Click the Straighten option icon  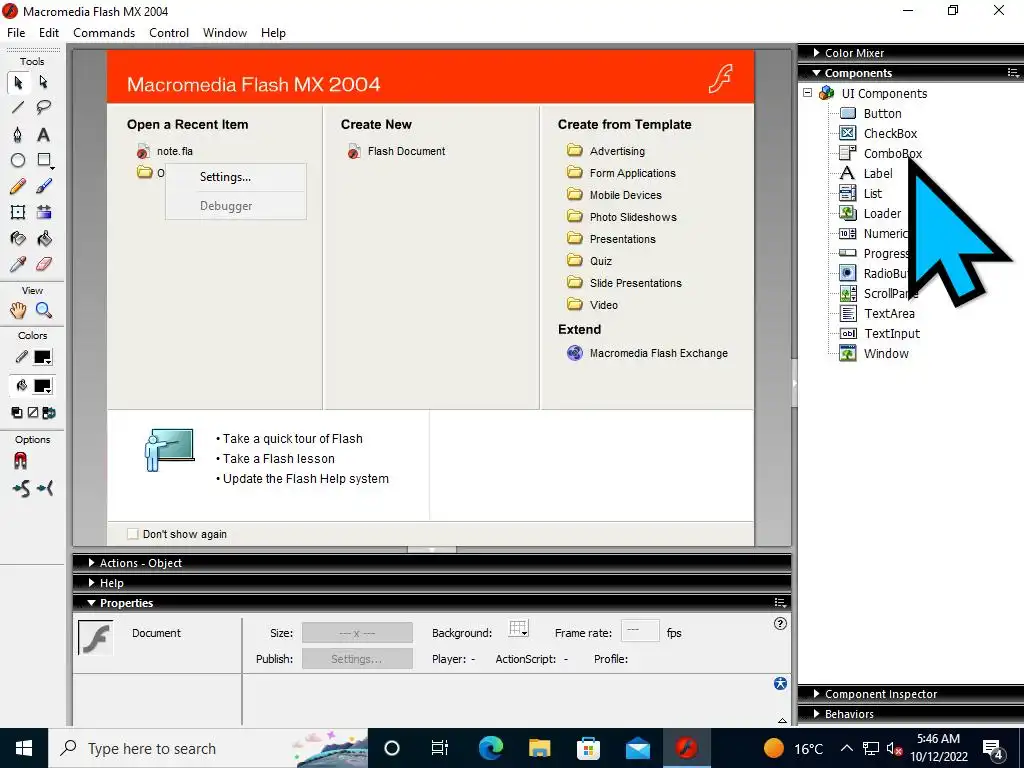pyautogui.click(x=46, y=488)
